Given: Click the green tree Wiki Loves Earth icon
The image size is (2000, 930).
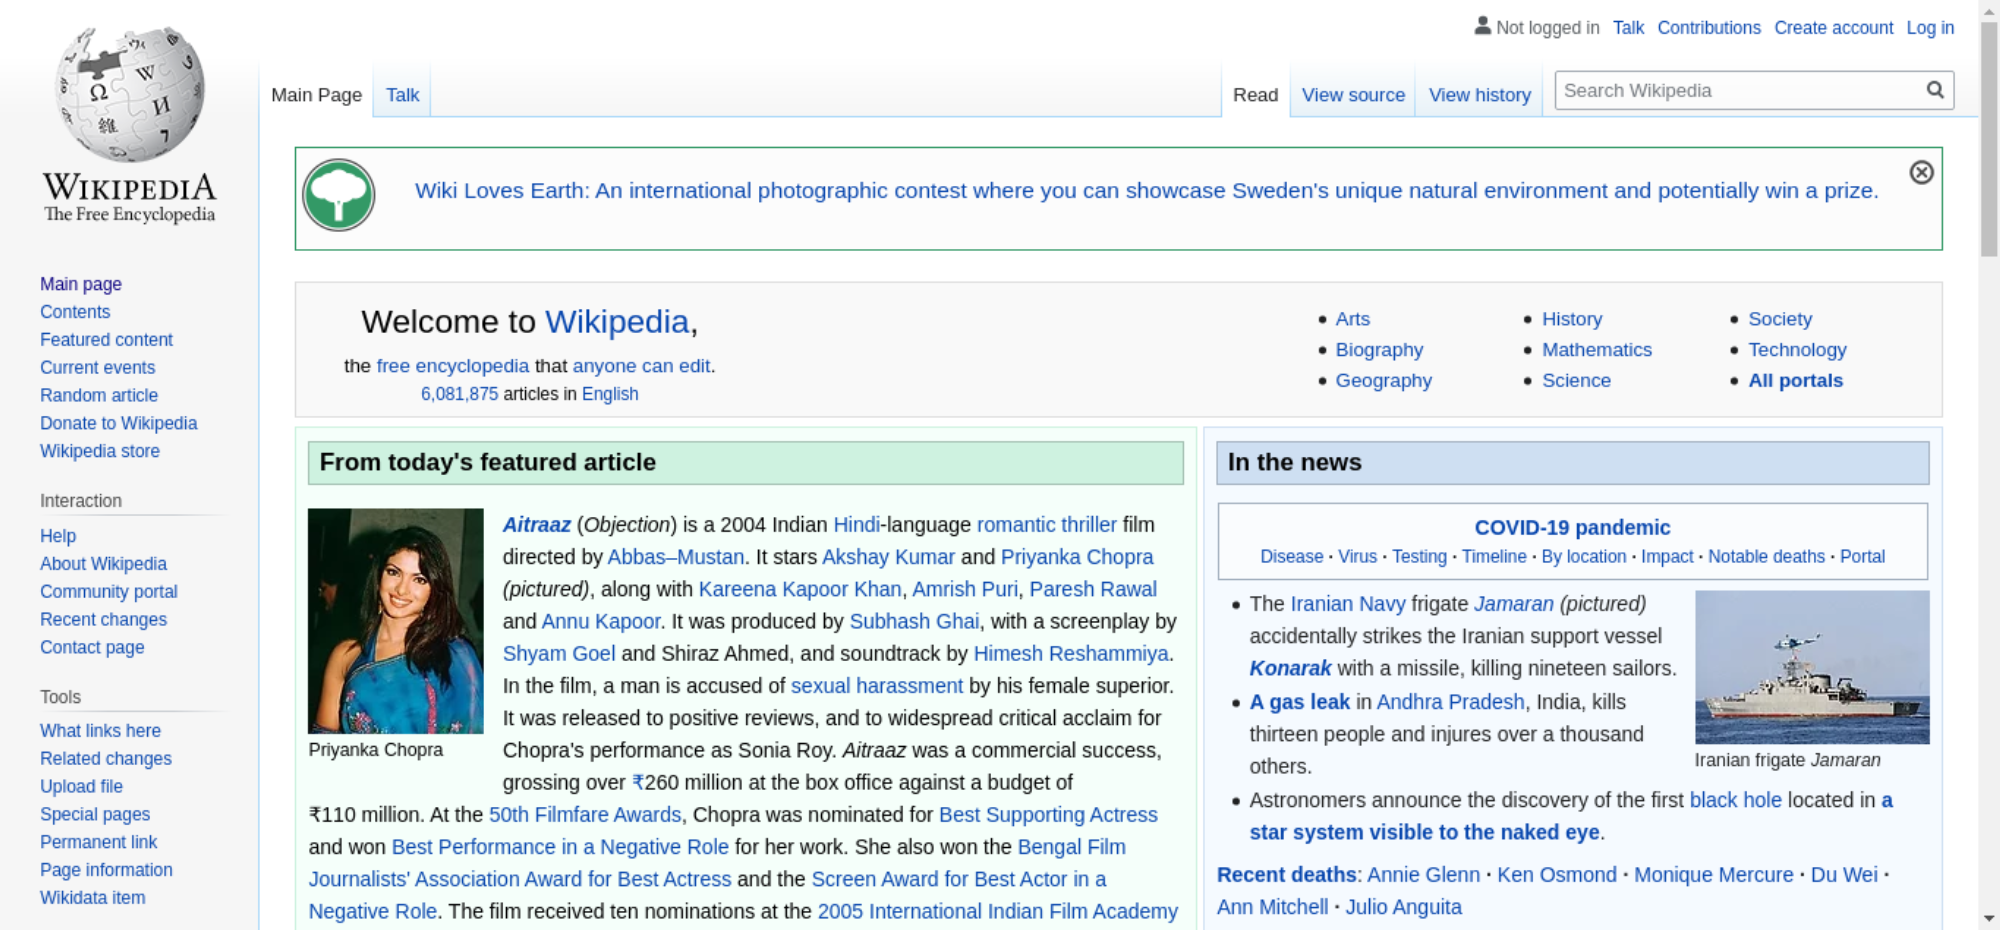Looking at the screenshot, I should (339, 195).
